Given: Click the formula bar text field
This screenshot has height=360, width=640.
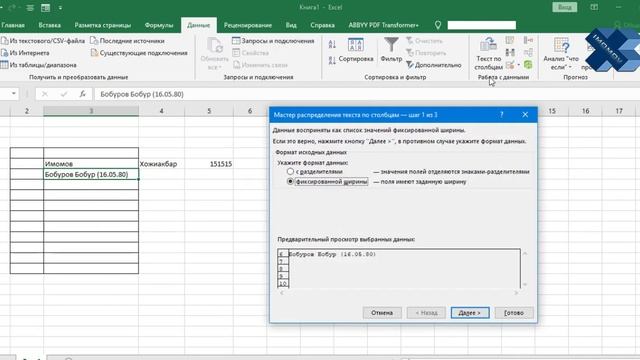Looking at the screenshot, I should [x=367, y=94].
